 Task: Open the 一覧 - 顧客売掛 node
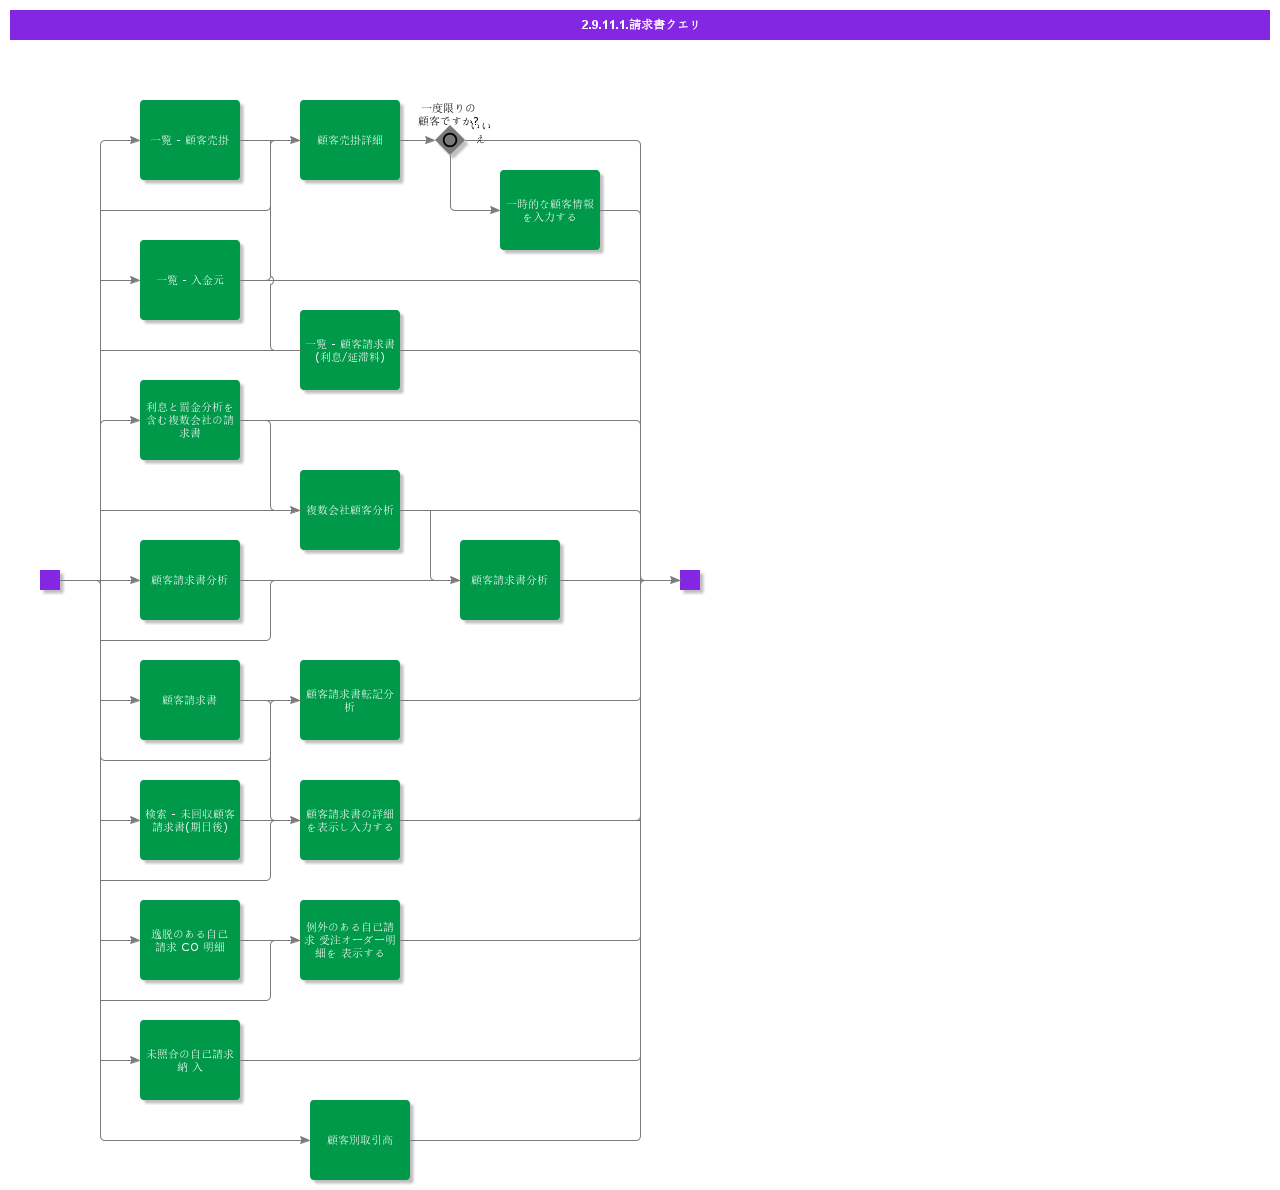point(190,140)
